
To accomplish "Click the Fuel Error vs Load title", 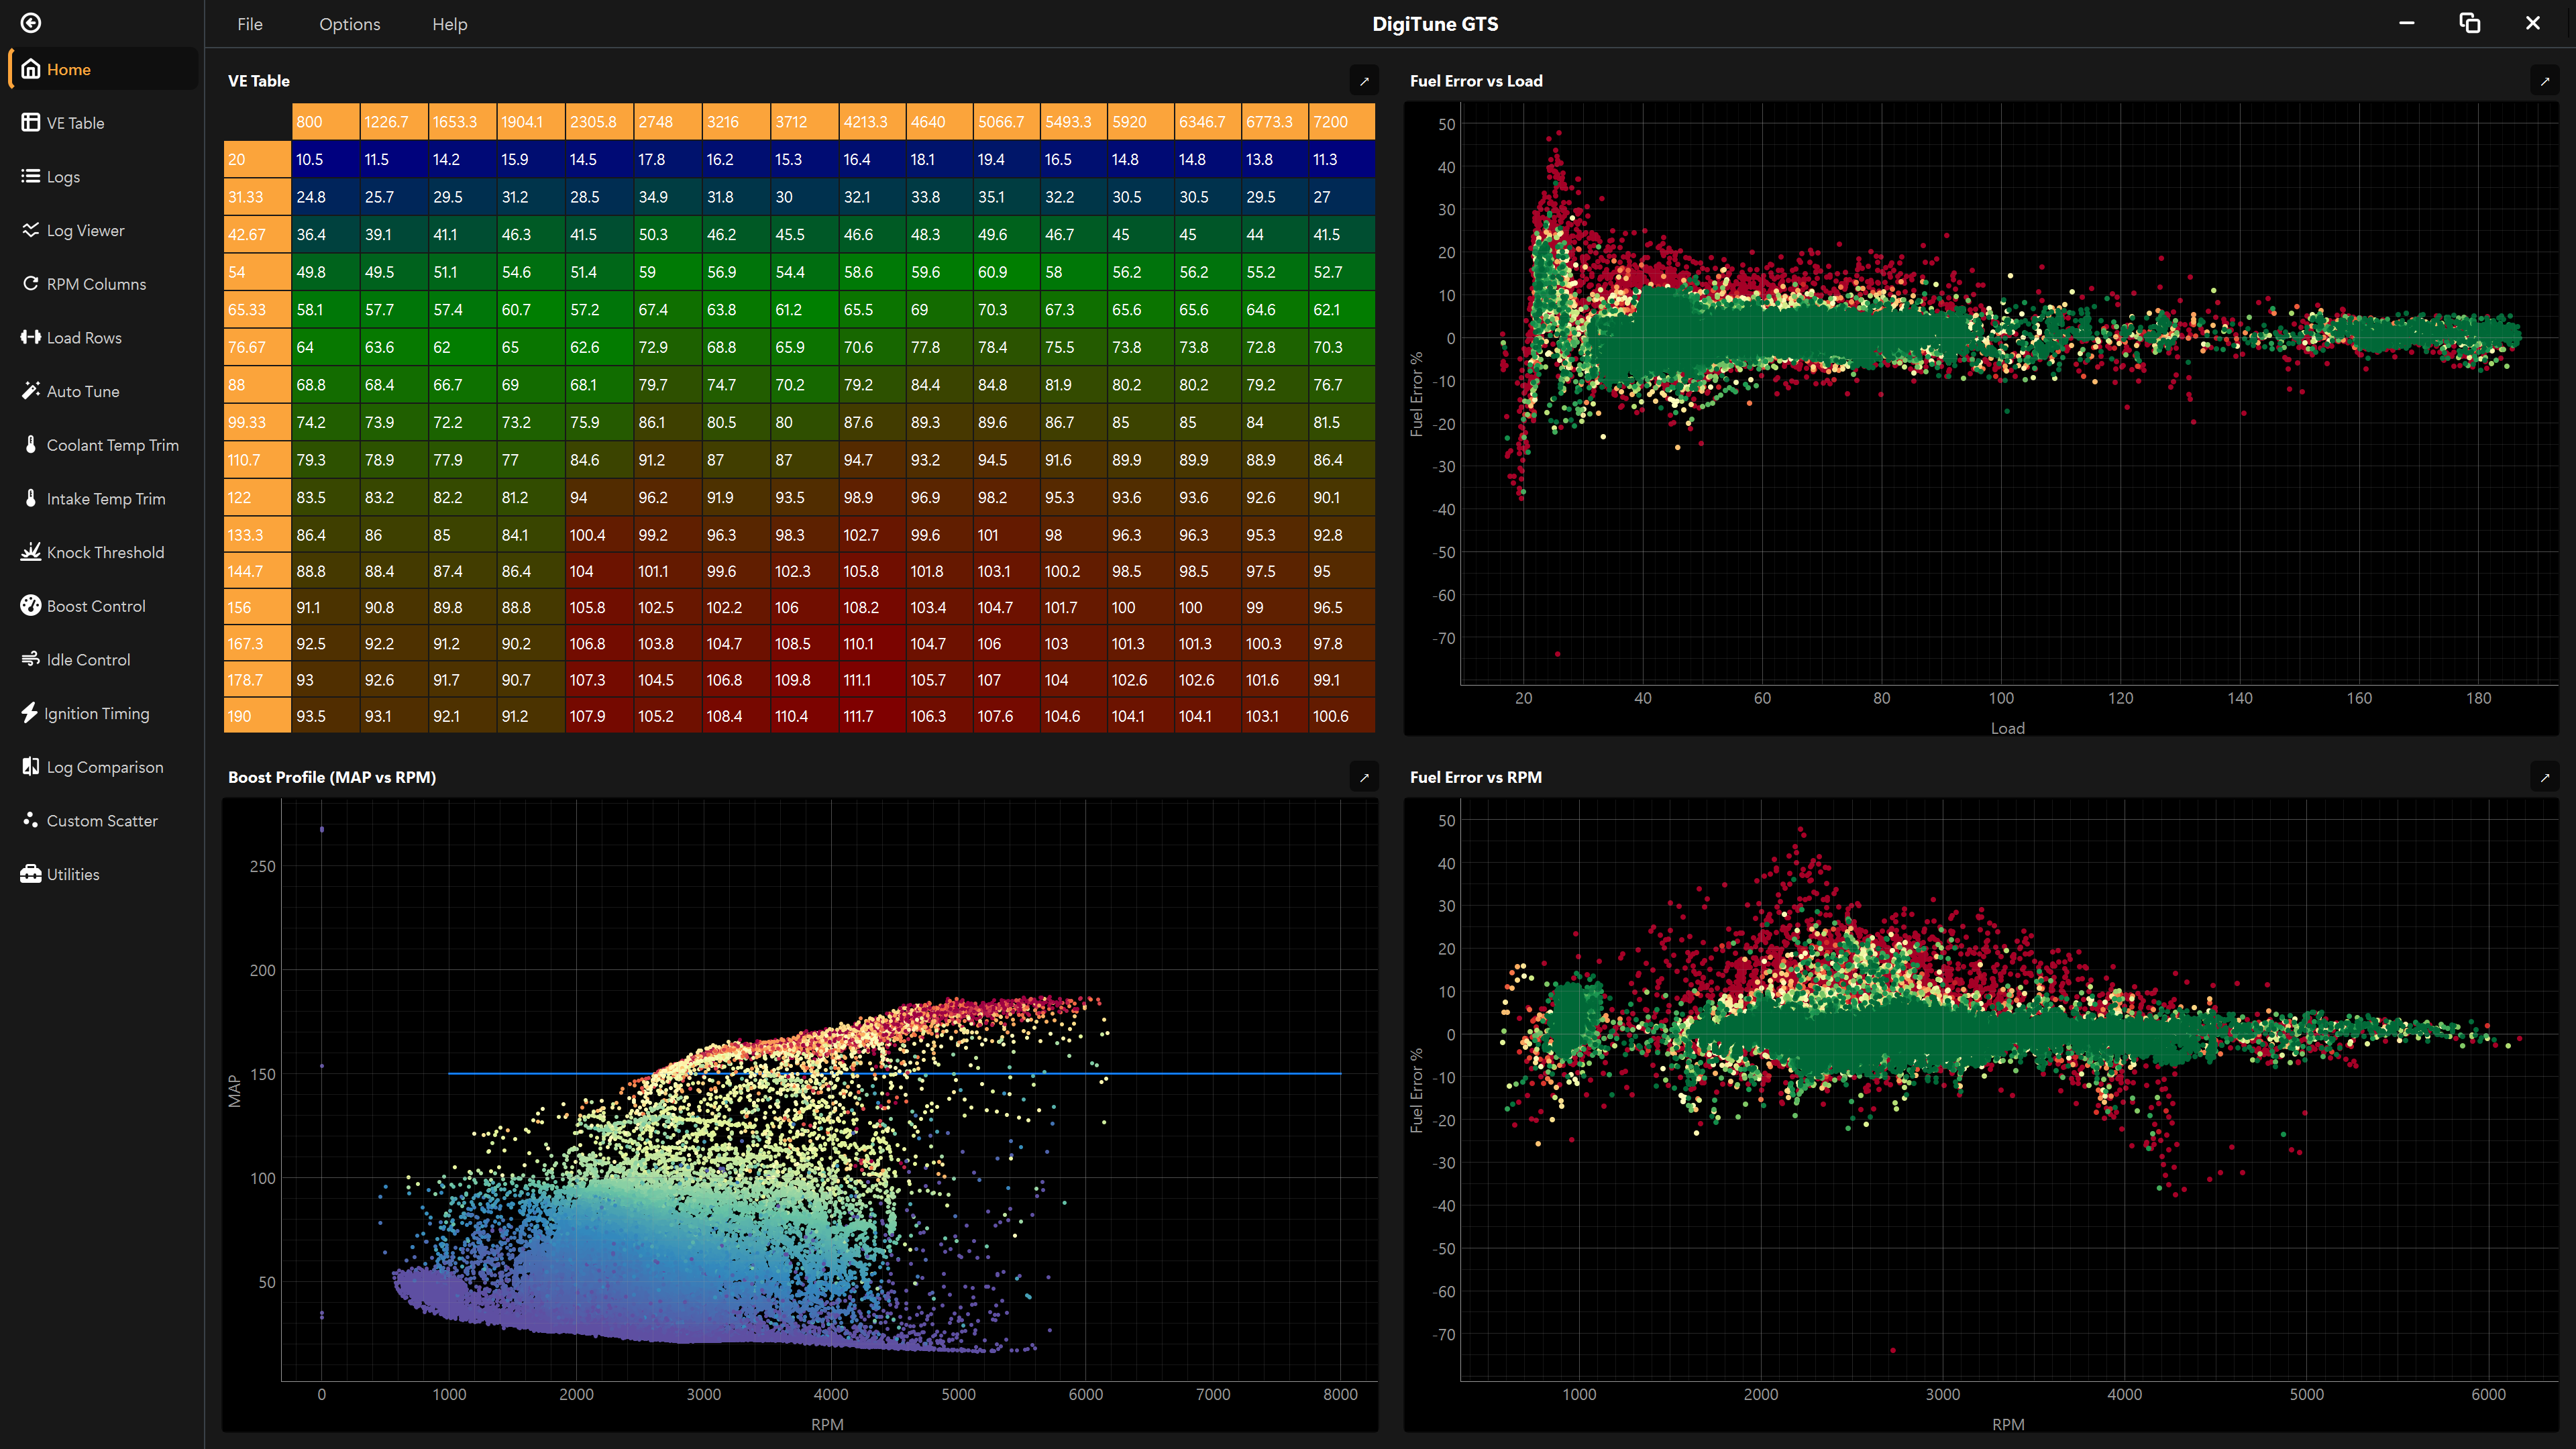I will pos(1476,81).
